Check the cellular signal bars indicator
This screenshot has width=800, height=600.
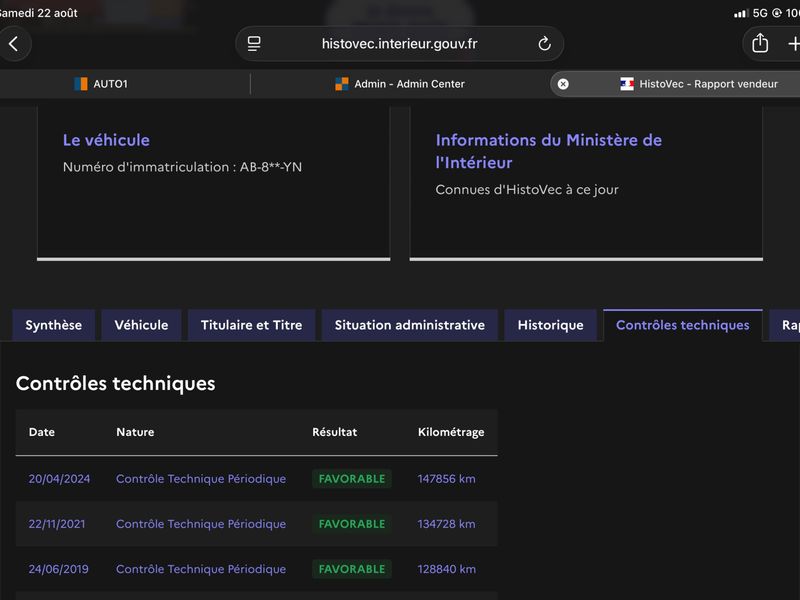click(x=741, y=13)
